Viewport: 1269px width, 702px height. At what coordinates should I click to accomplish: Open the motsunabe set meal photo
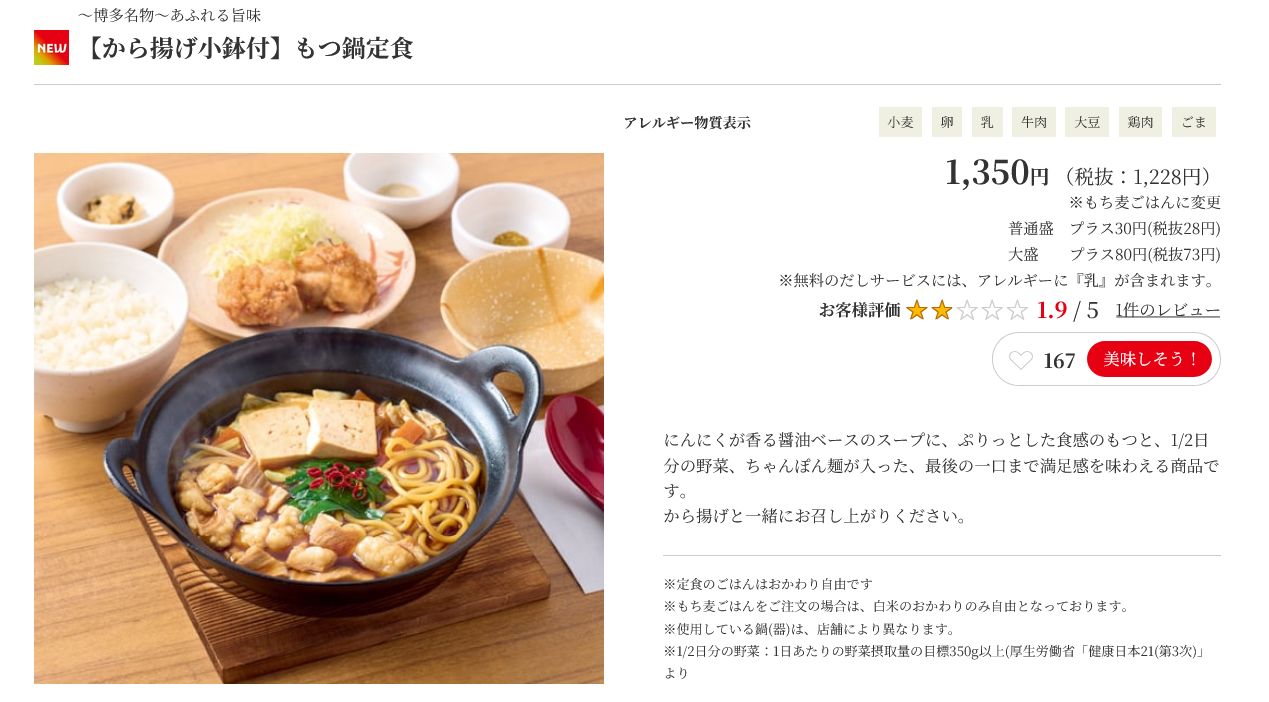click(319, 418)
